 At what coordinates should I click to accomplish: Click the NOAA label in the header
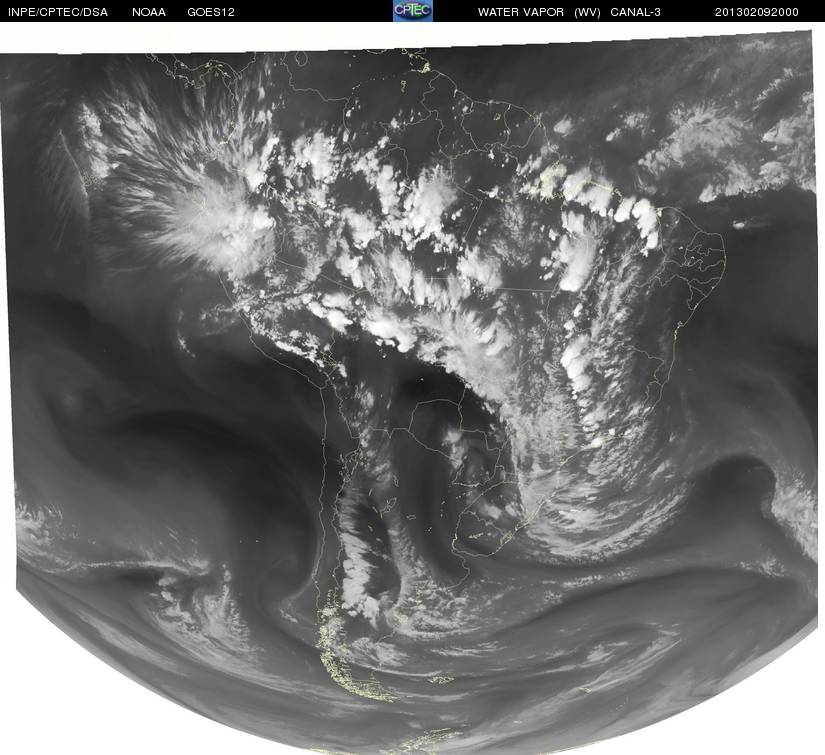pyautogui.click(x=149, y=12)
